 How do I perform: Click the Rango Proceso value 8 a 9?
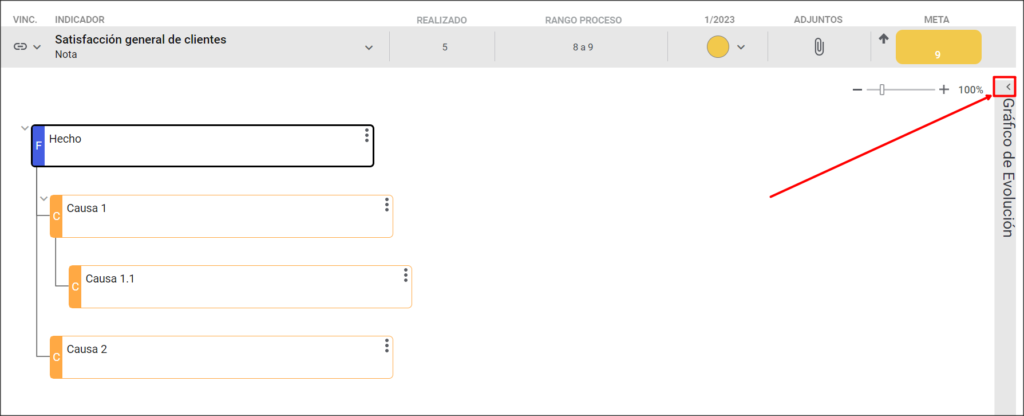(583, 47)
